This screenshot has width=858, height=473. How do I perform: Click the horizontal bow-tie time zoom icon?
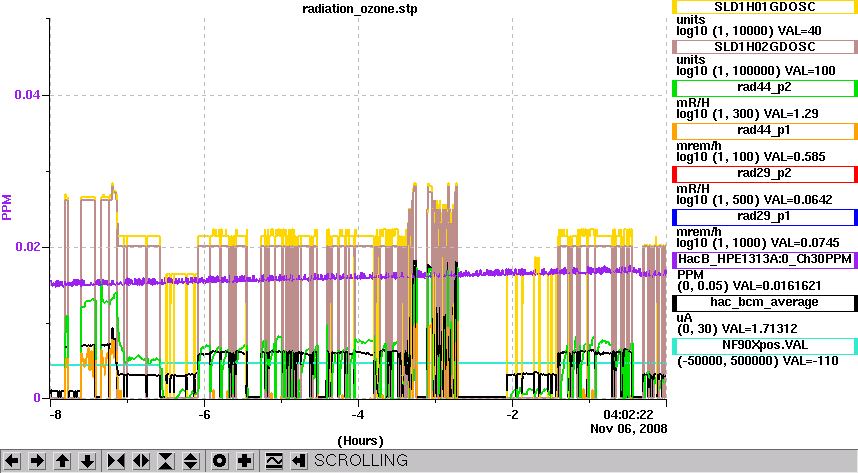pyautogui.click(x=116, y=461)
